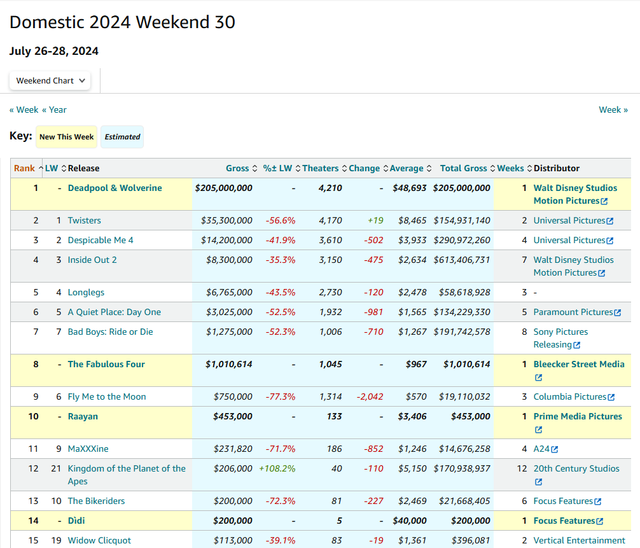This screenshot has width=640, height=548.
Task: Click the blue Estimated key swatch
Action: [x=122, y=136]
